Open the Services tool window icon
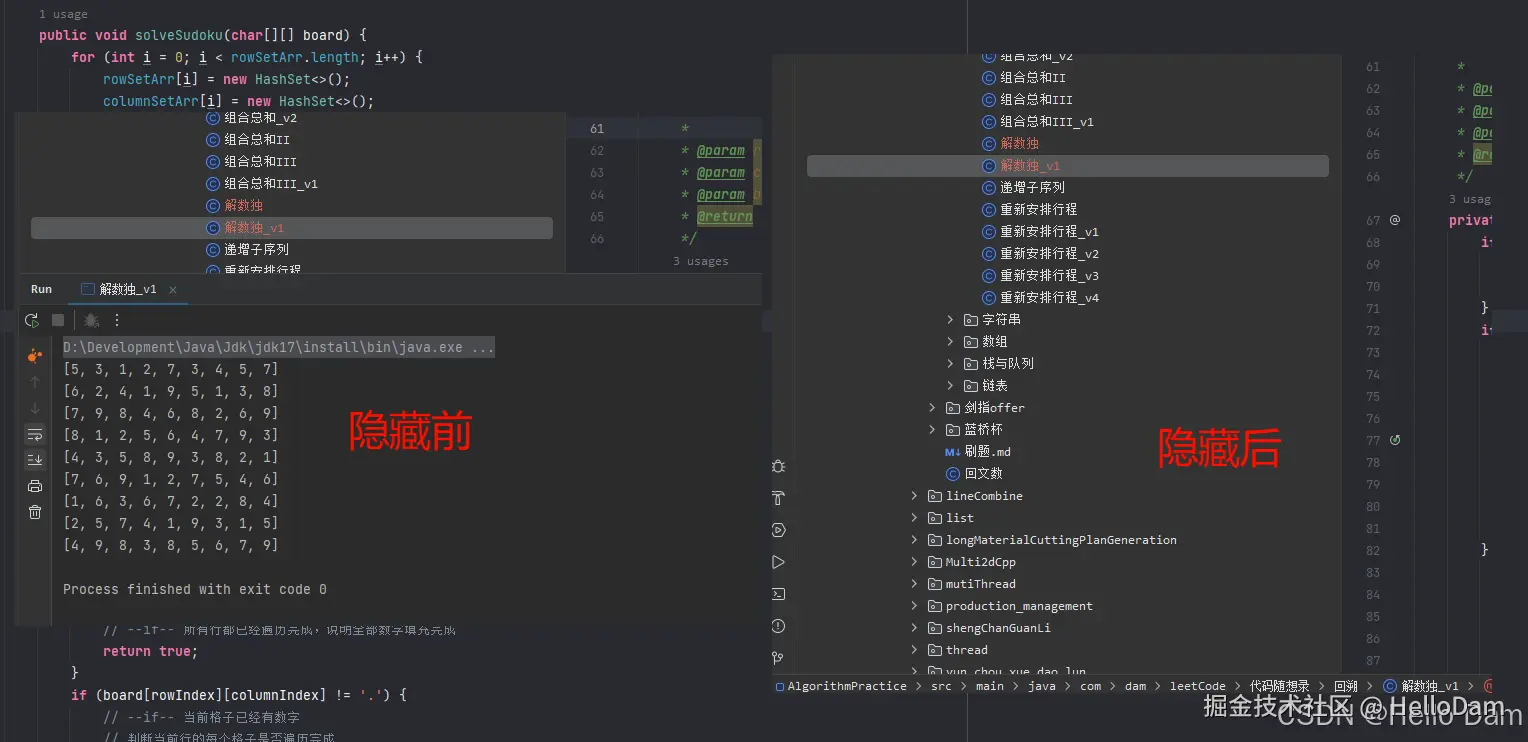The image size is (1528, 742). (779, 530)
